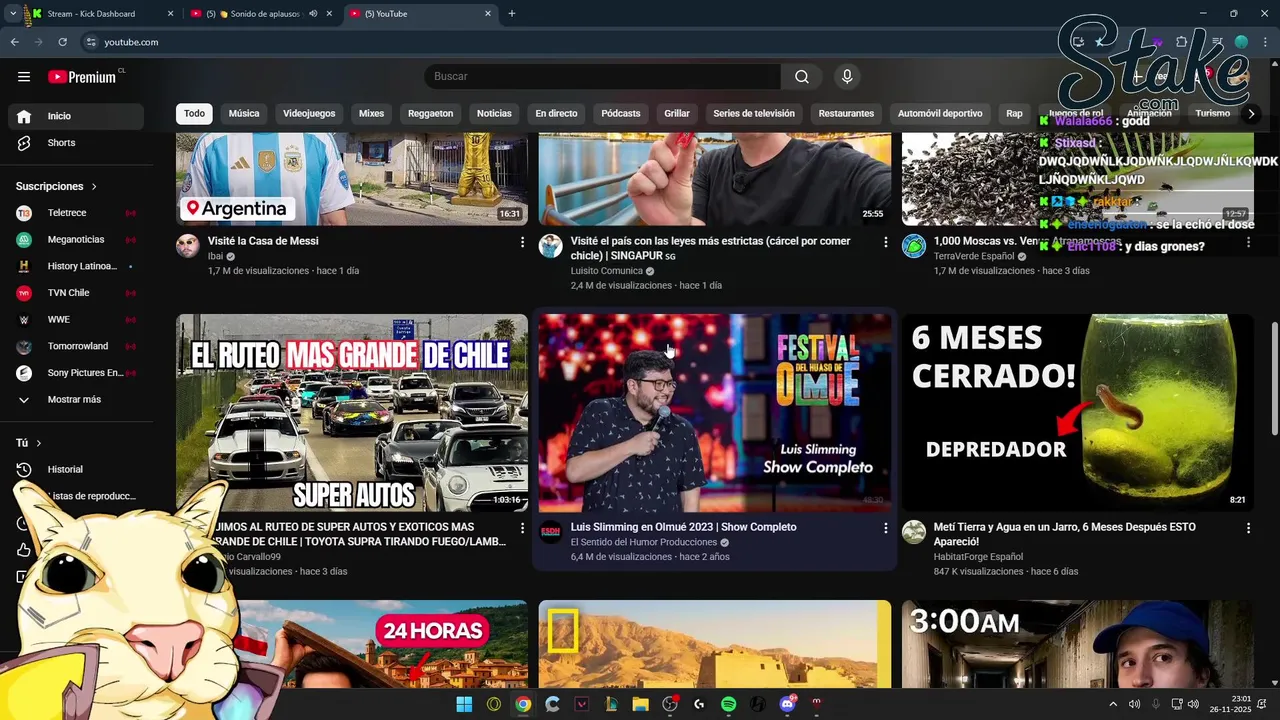Select the Videojuegos filter chip
Image resolution: width=1280 pixels, height=720 pixels.
[x=309, y=114]
